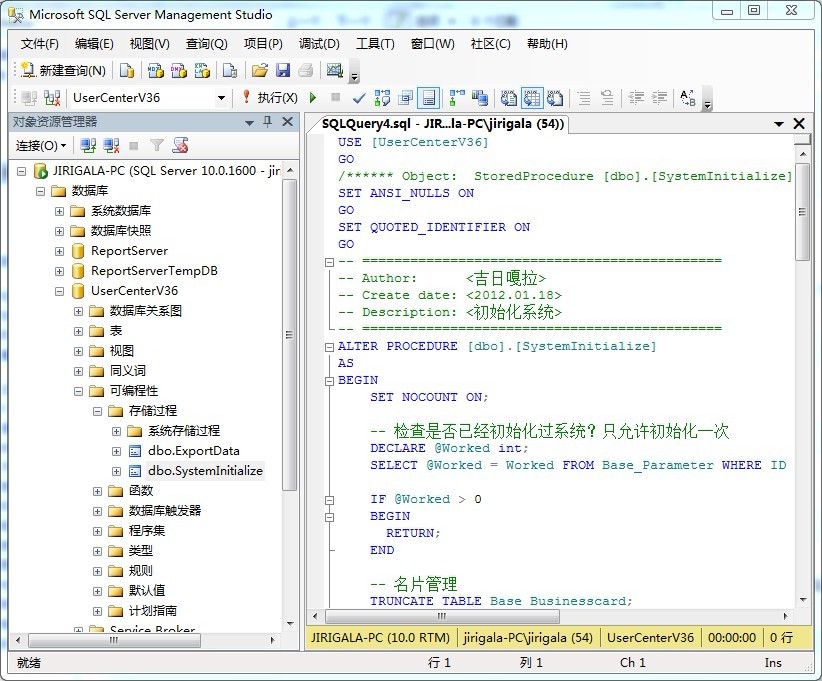Click the editor horizontal scrollbar thumb
The image size is (822, 681).
click(x=442, y=616)
